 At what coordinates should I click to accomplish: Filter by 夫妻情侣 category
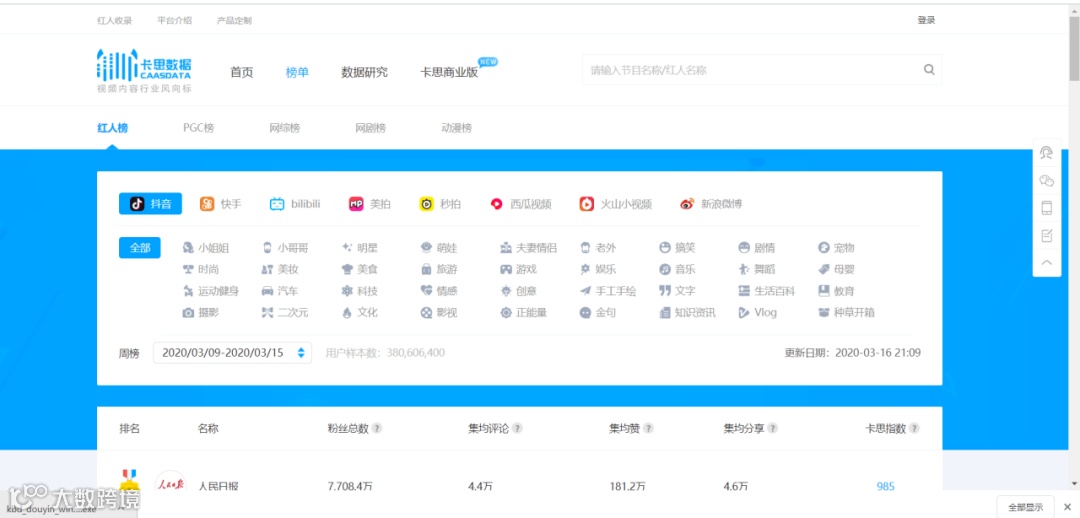tap(528, 248)
